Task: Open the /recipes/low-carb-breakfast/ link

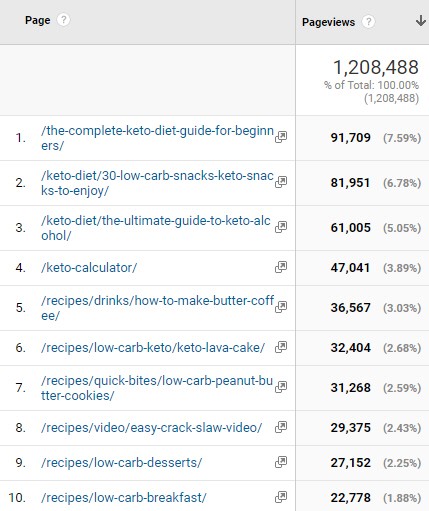Action: [124, 498]
